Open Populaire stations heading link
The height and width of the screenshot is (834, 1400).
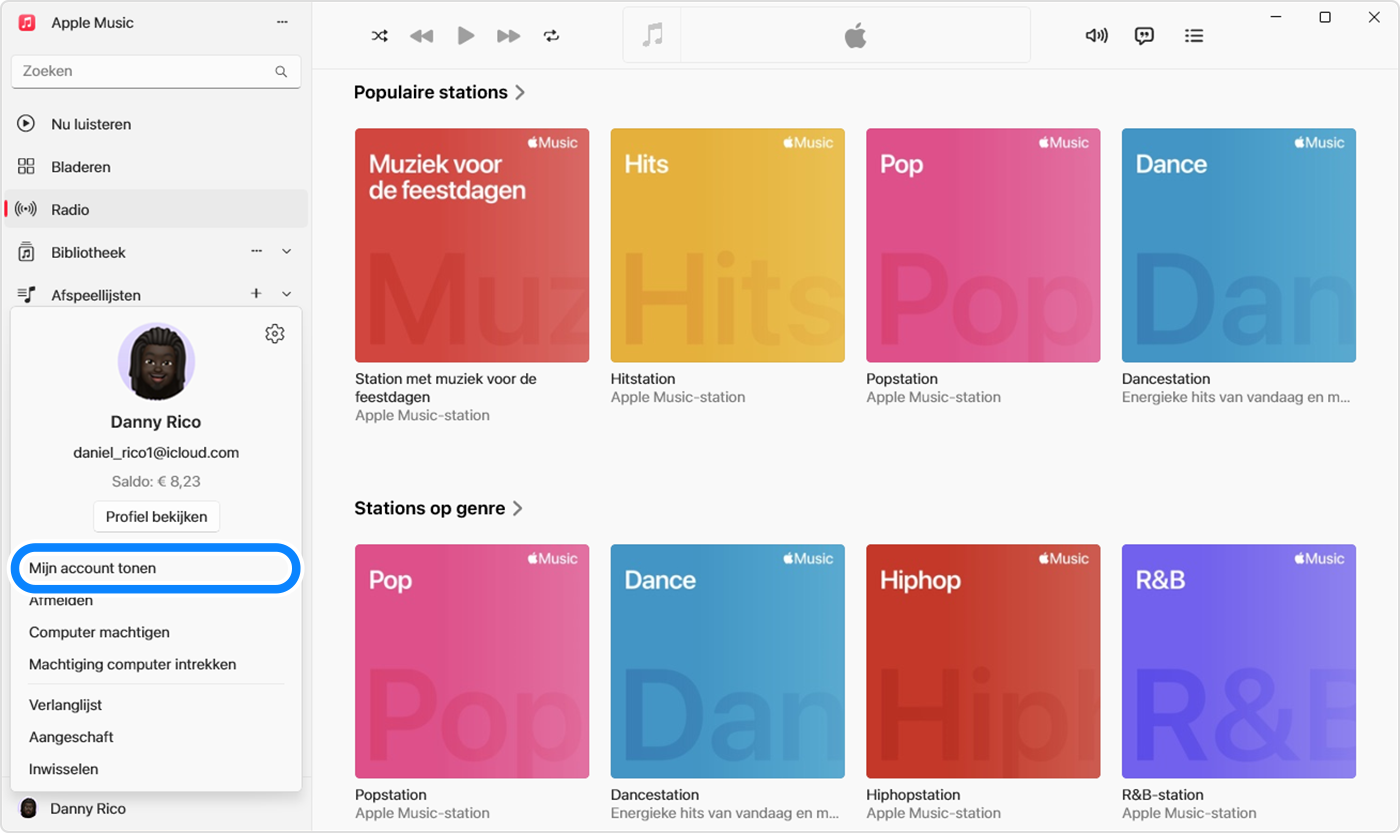click(x=440, y=92)
